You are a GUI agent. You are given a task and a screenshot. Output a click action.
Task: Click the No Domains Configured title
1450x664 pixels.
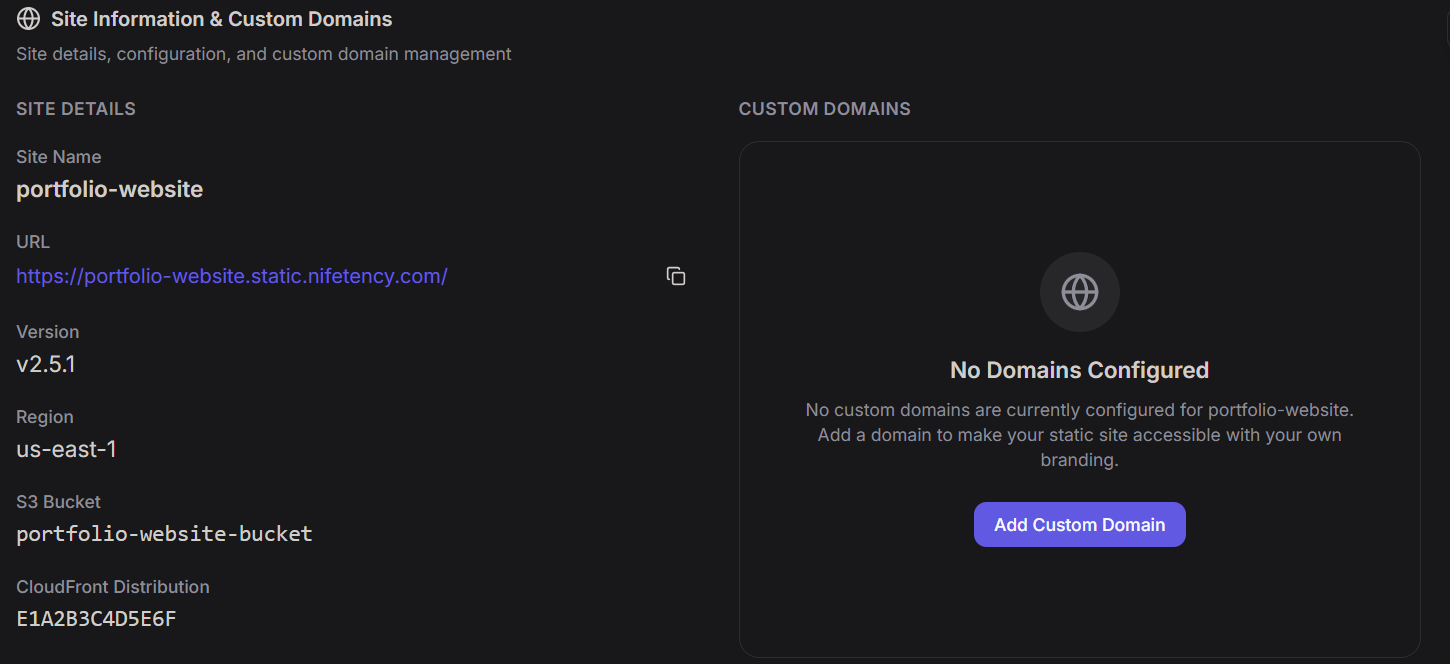tap(1080, 370)
